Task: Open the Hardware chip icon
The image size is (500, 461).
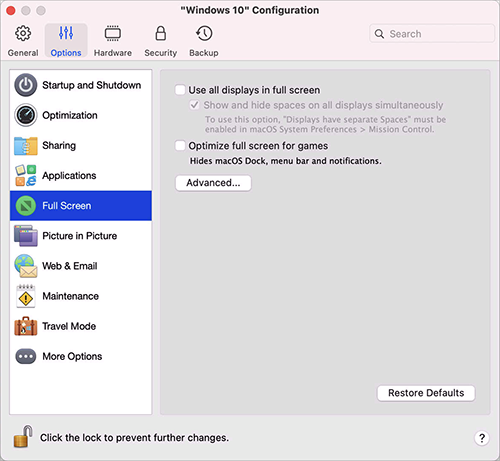Action: (x=113, y=33)
